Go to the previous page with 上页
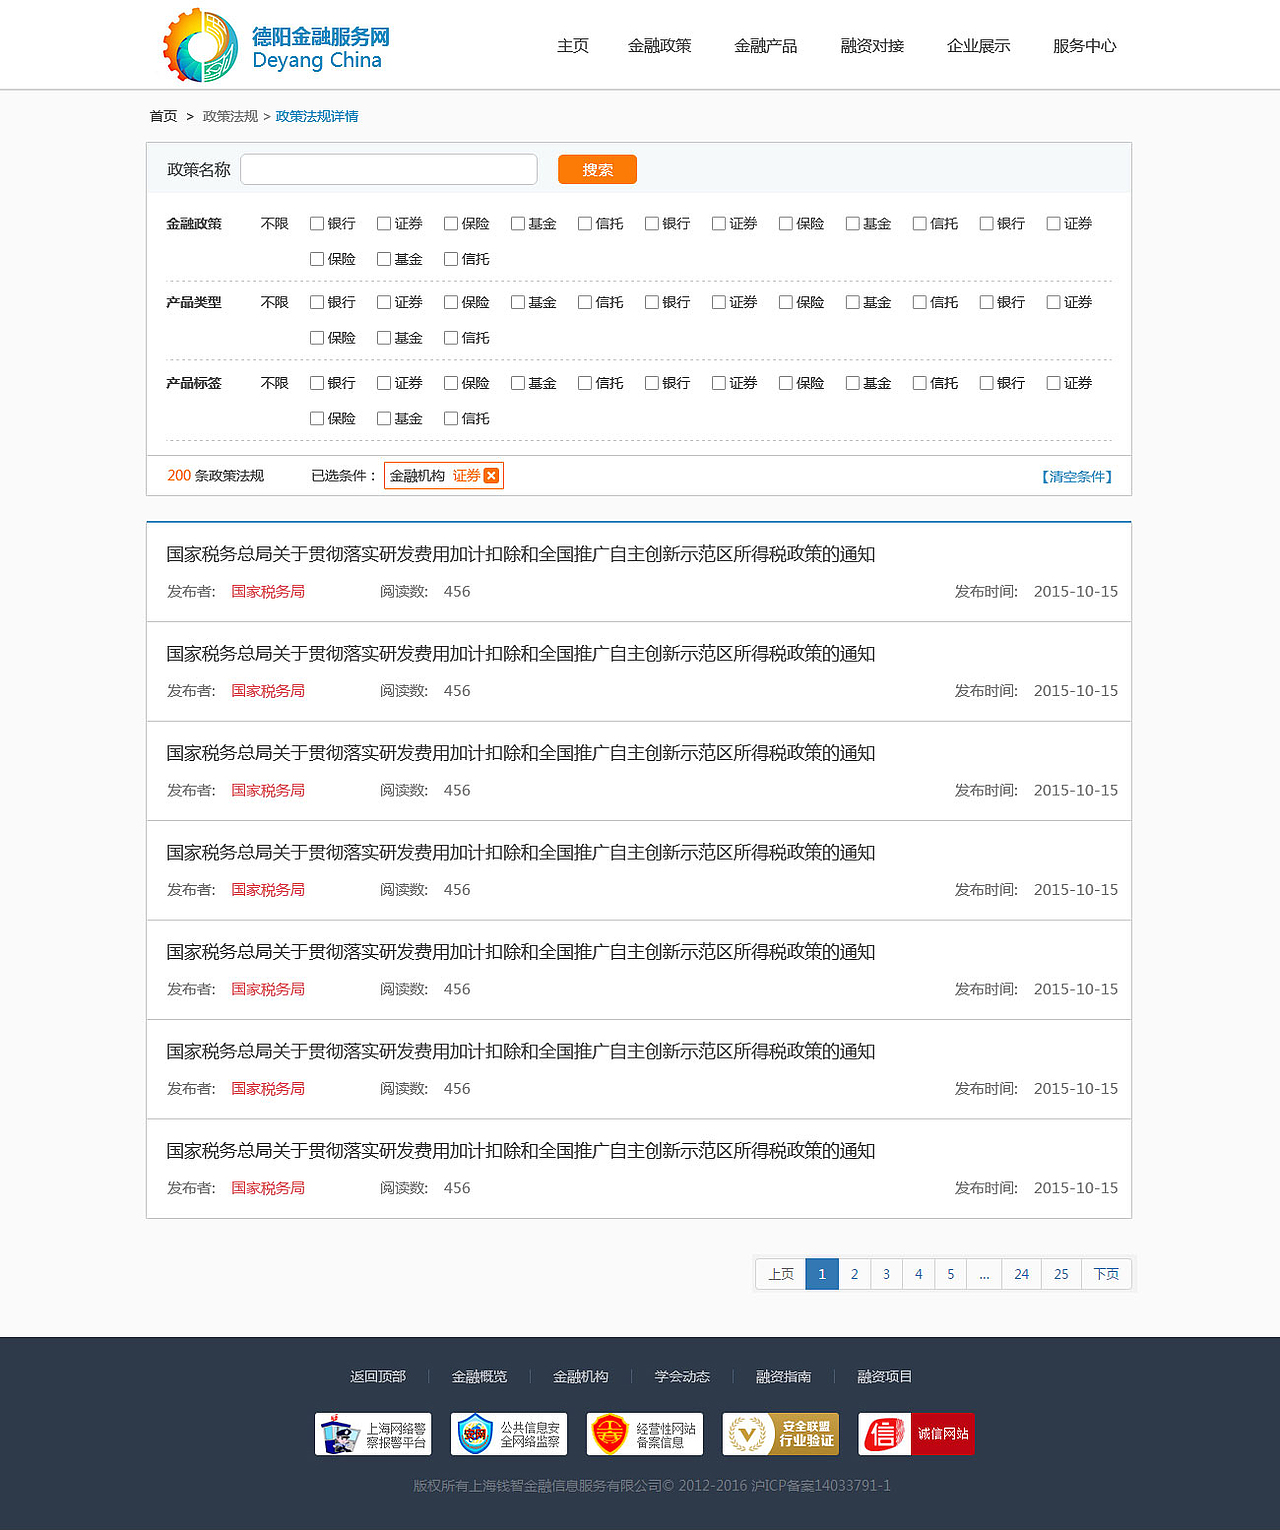Screen dimensions: 1280x1530 [x=781, y=1274]
